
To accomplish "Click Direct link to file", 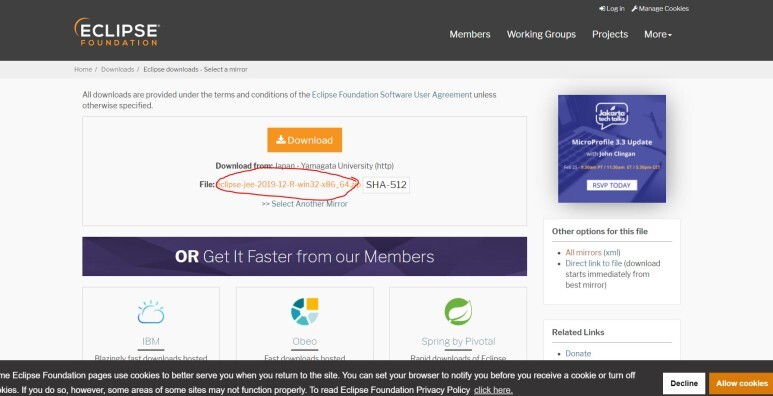I will coord(594,263).
